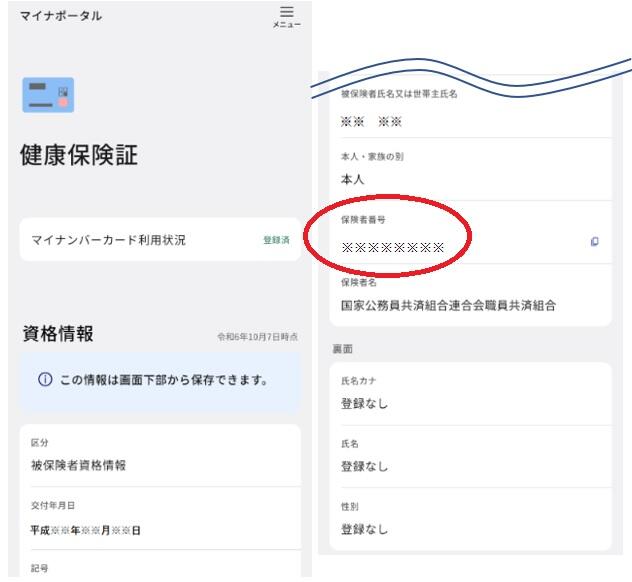
Task: Open the マイナンバーカード利用状況 row
Action: pos(160,240)
